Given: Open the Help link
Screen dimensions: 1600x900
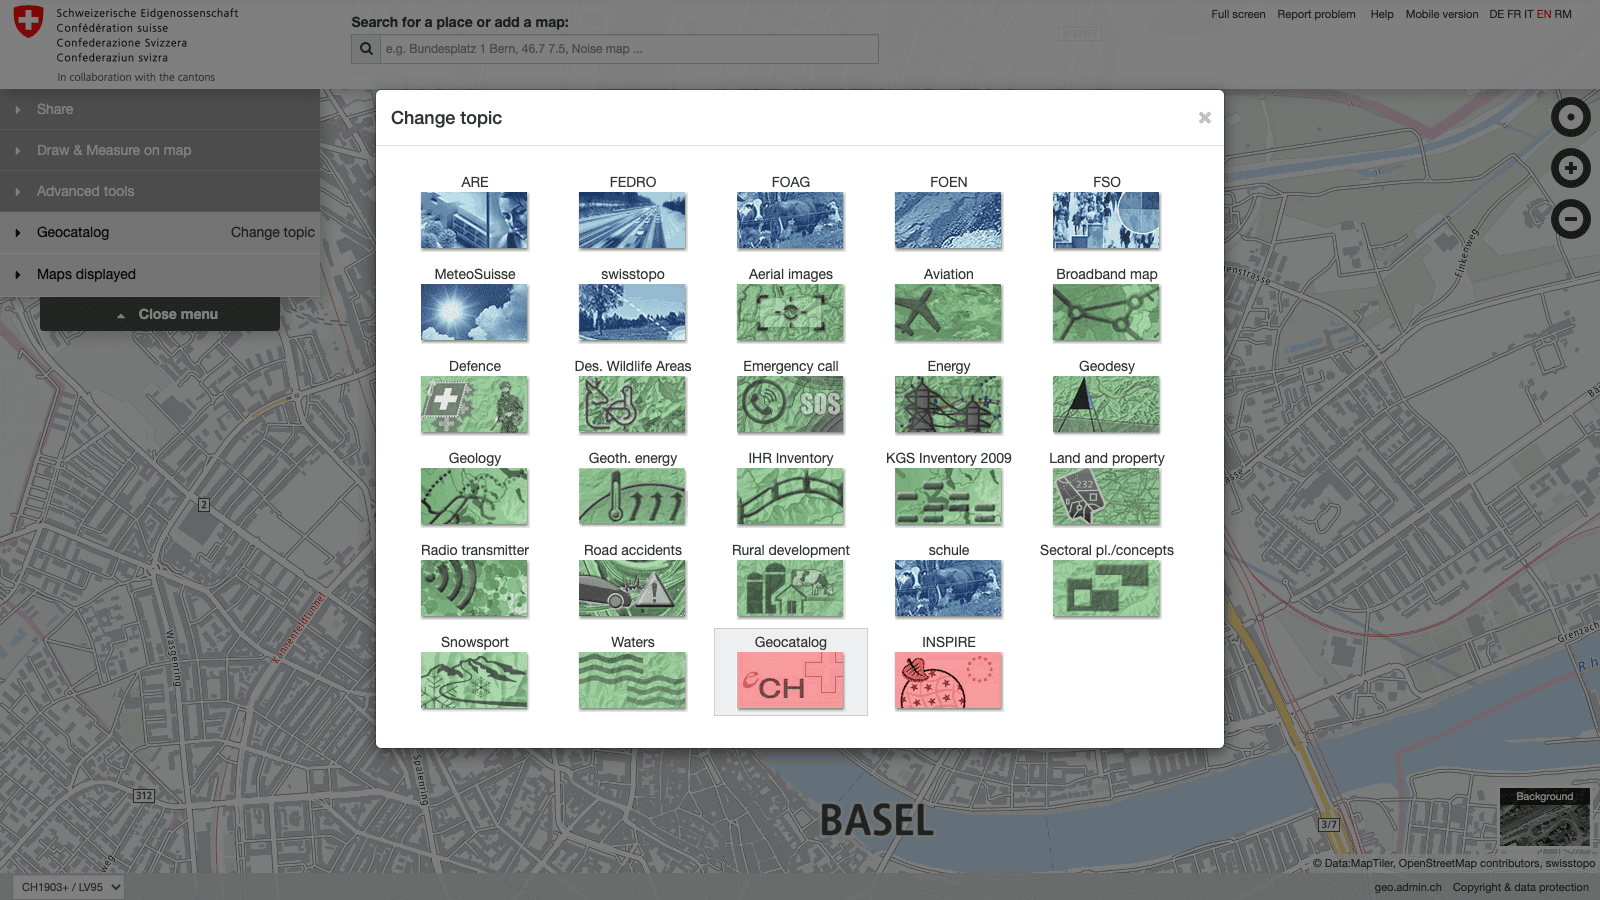Looking at the screenshot, I should pyautogui.click(x=1382, y=14).
